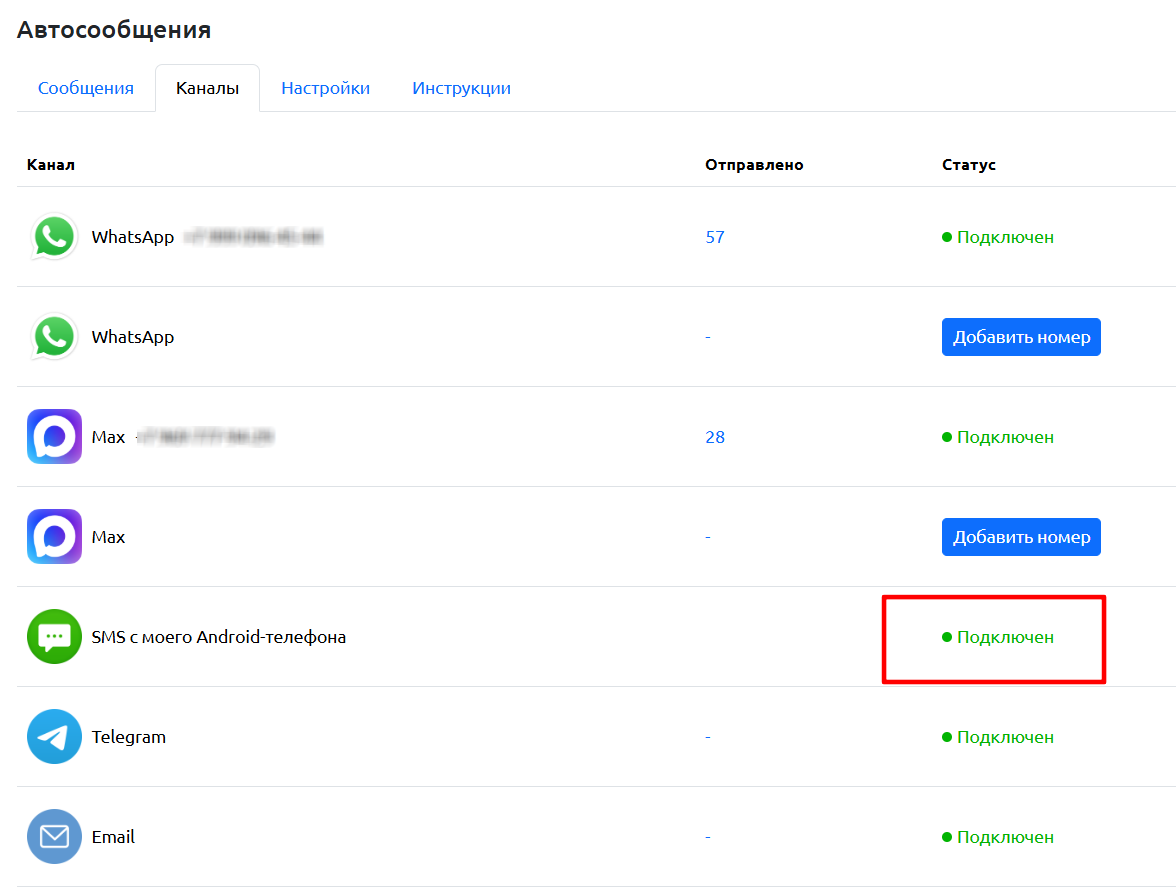Select the Каналы tab

pyautogui.click(x=208, y=89)
